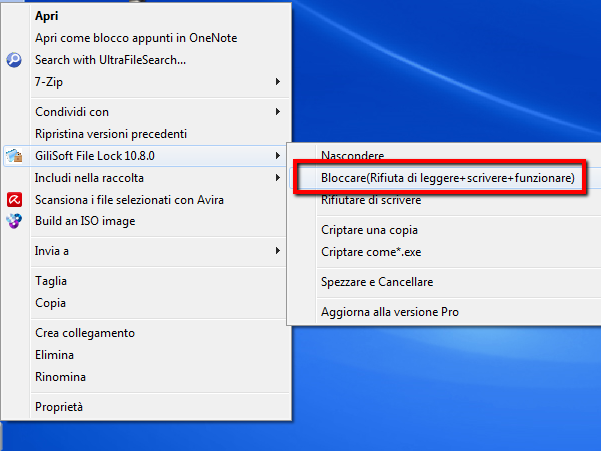Select Spezzare e Cancellare
This screenshot has width=601, height=451.
click(x=377, y=282)
